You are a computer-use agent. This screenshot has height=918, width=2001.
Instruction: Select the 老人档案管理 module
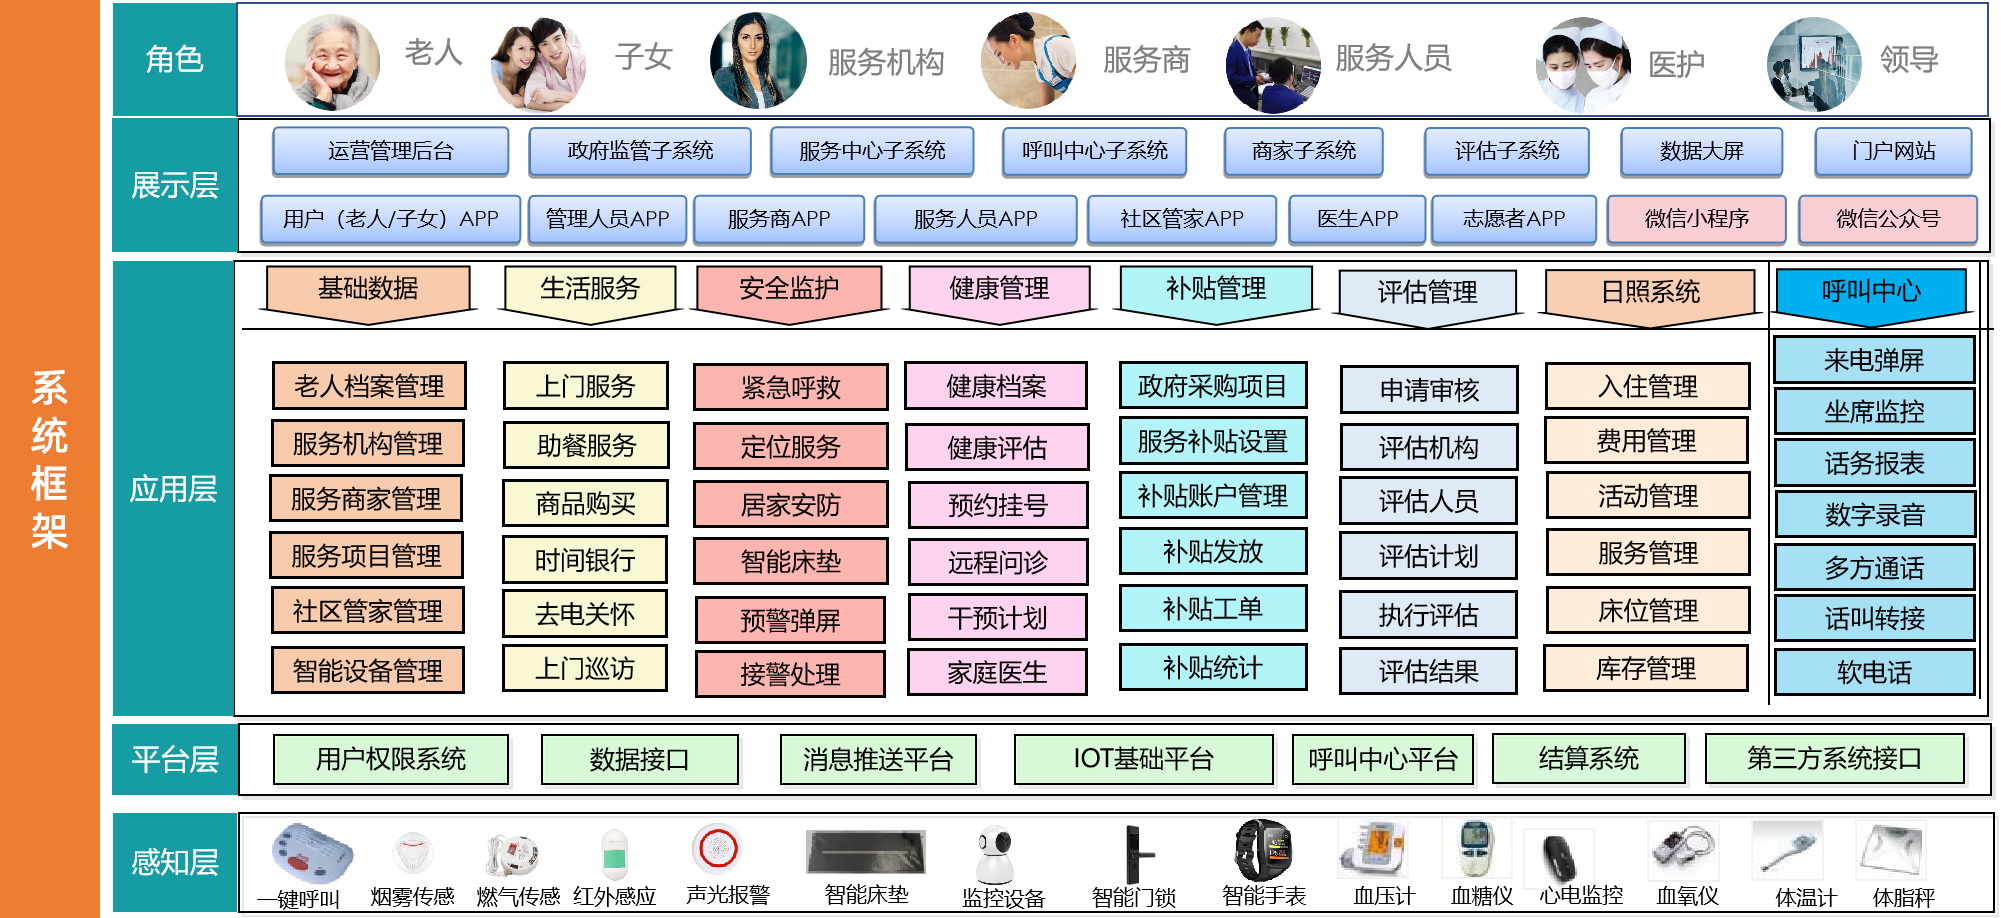pos(368,386)
